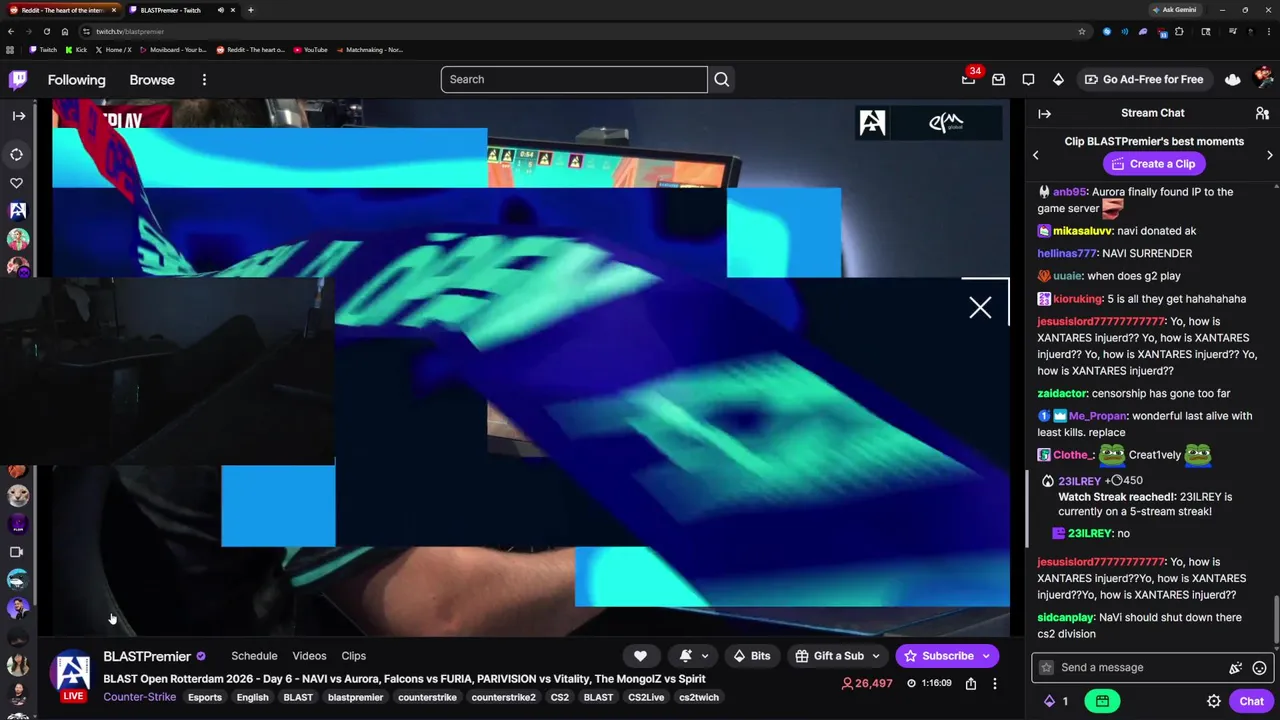Click the 26,497 viewer count
Screen dimensions: 1280x720
tap(867, 684)
